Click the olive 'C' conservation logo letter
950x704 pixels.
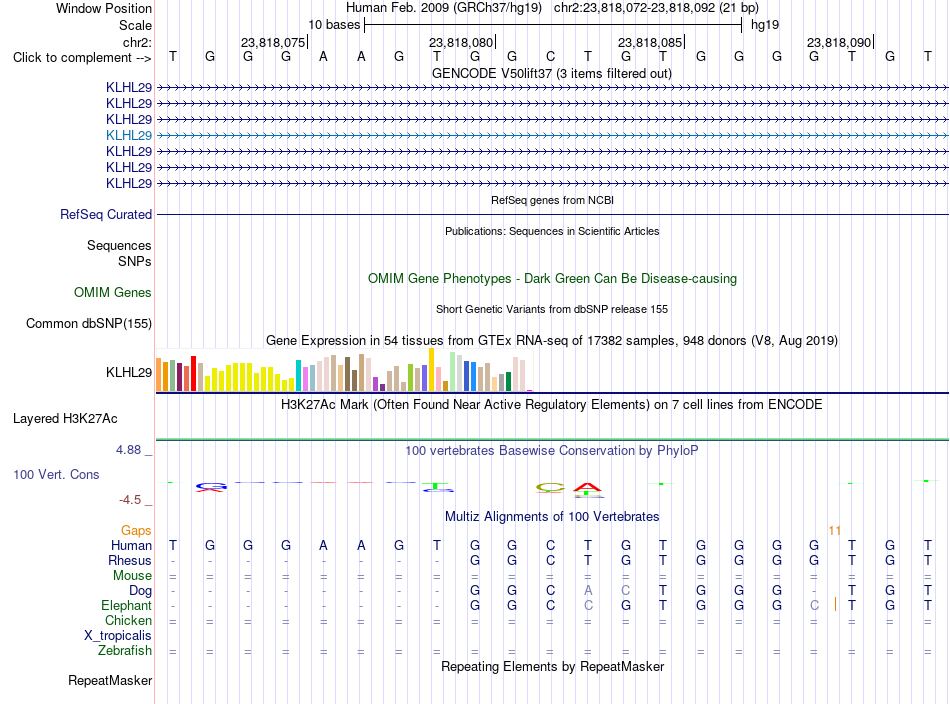click(x=550, y=487)
